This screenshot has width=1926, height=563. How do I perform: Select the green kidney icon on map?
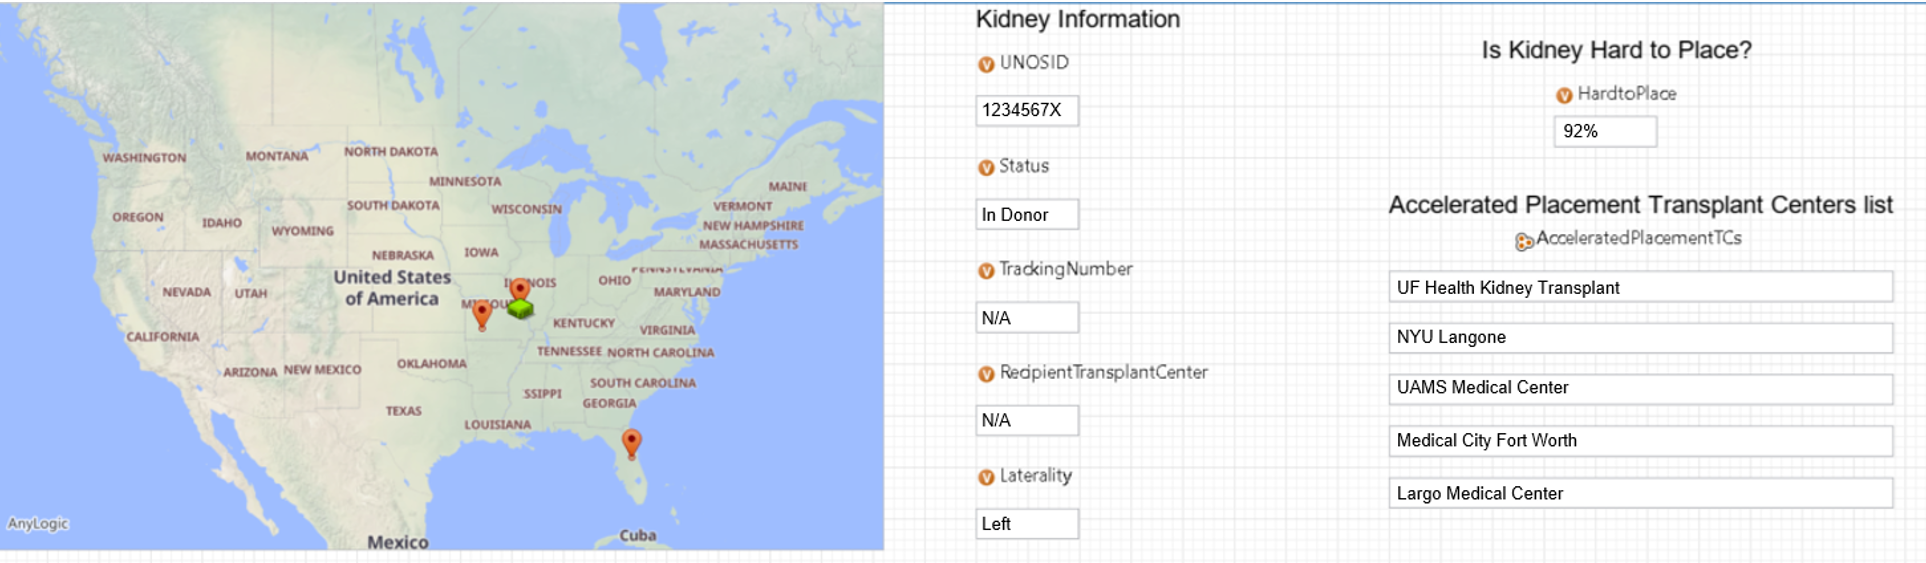(520, 309)
